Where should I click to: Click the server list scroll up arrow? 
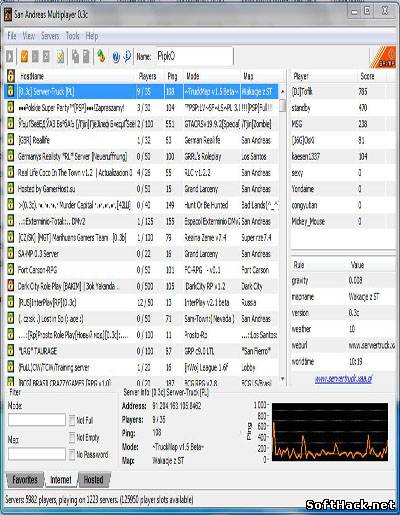coord(283,91)
